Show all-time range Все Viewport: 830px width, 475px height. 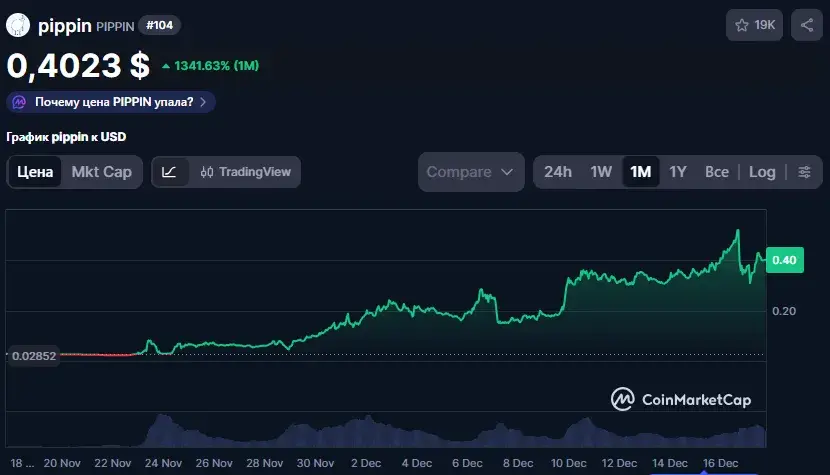(717, 172)
